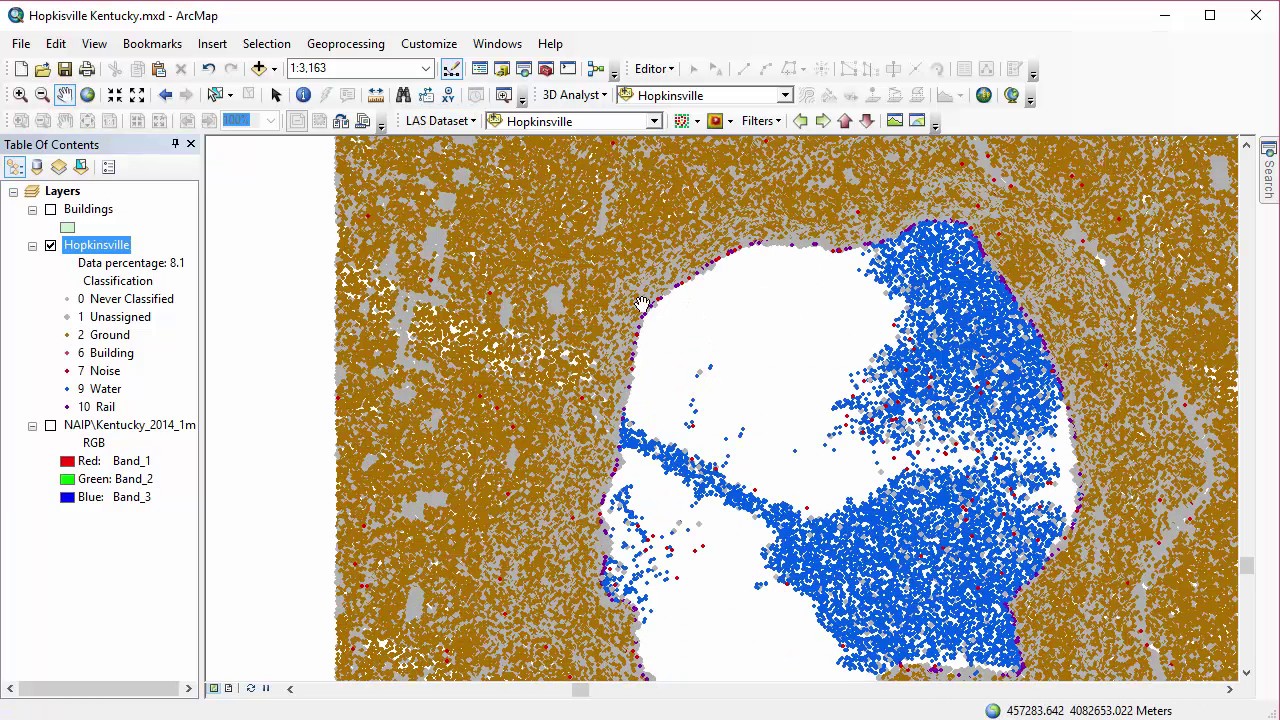The width and height of the screenshot is (1280, 720).
Task: Open the Editor dropdown menu
Action: tap(654, 68)
